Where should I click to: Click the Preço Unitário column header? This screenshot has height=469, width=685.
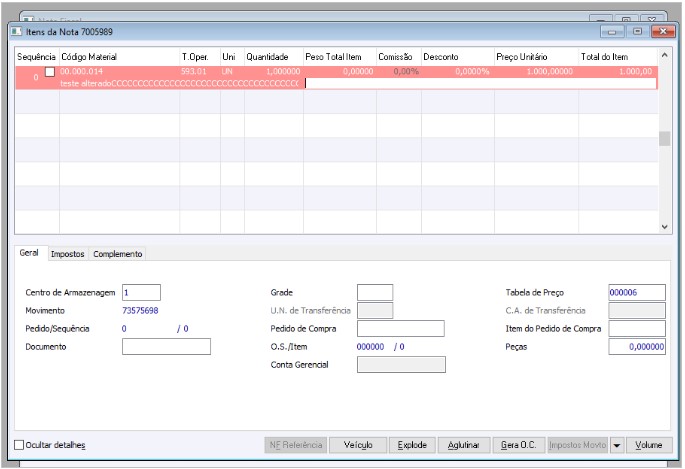[x=536, y=57]
